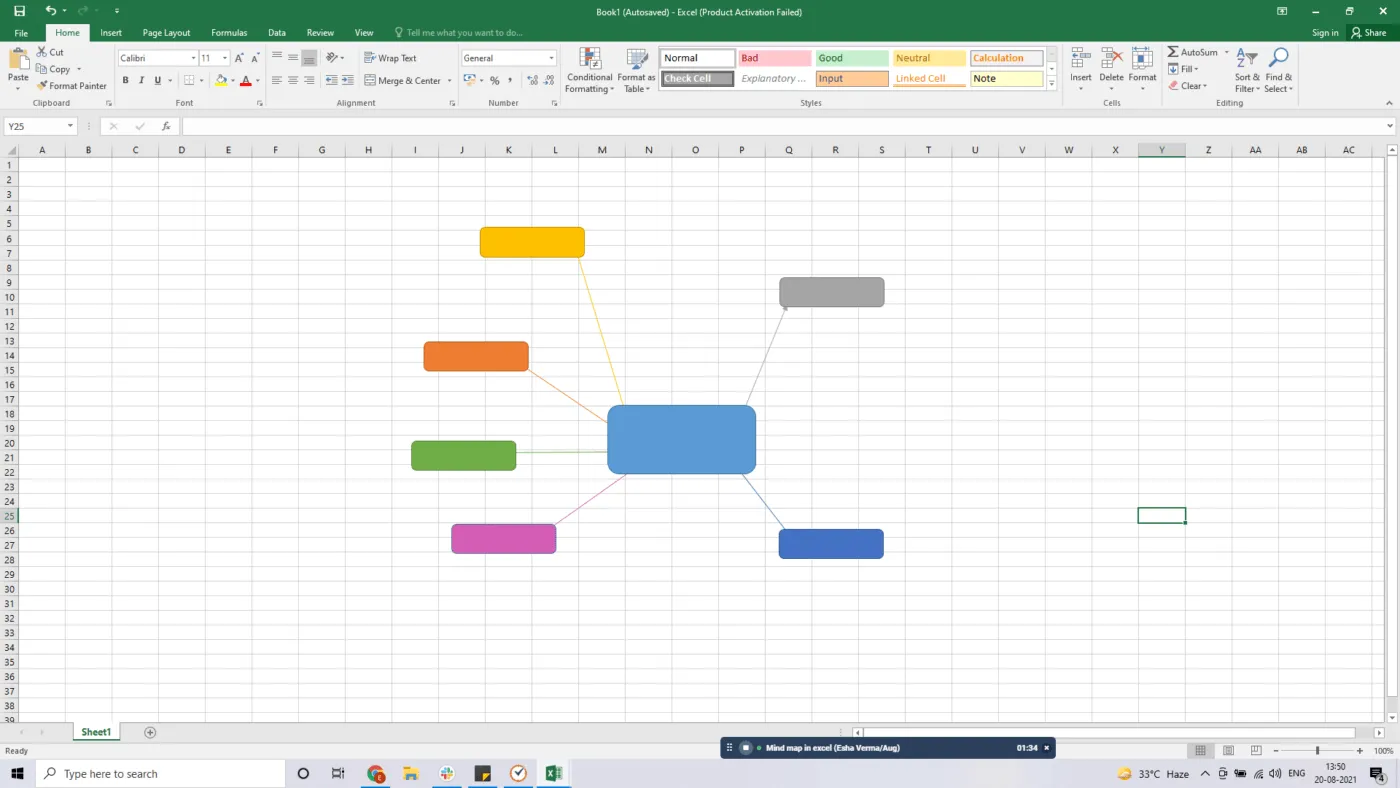Viewport: 1400px width, 788px height.
Task: Expand the Number Format dropdown showing General
Action: pyautogui.click(x=551, y=57)
